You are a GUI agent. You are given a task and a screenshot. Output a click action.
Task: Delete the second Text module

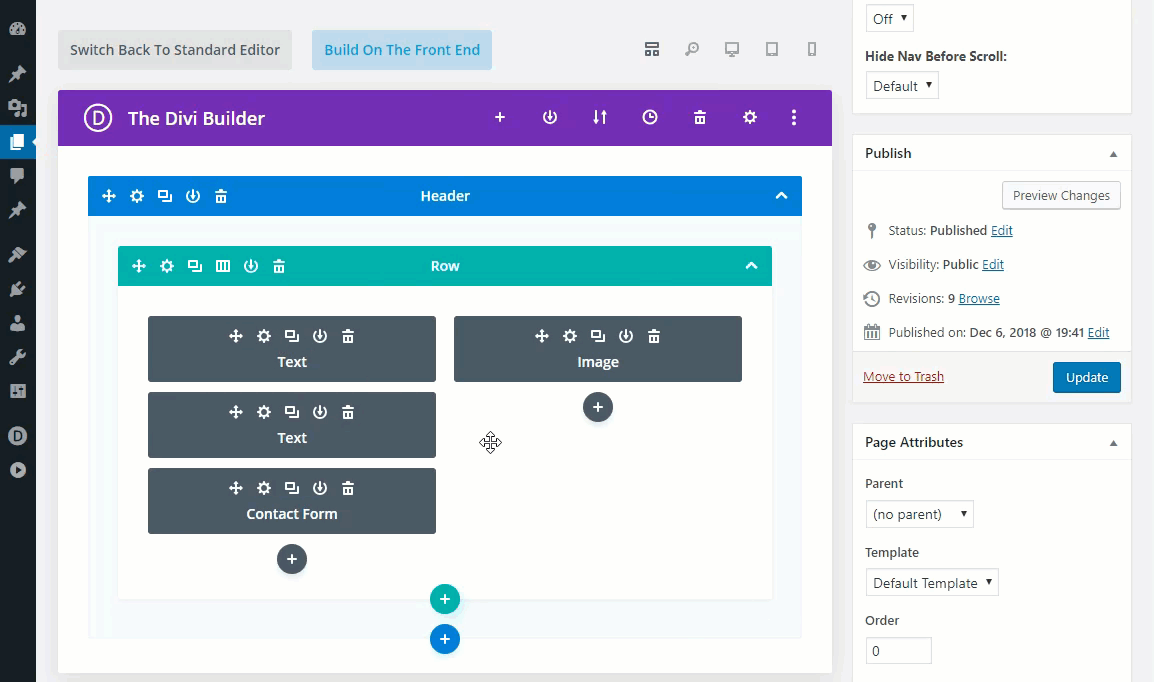[x=348, y=412]
